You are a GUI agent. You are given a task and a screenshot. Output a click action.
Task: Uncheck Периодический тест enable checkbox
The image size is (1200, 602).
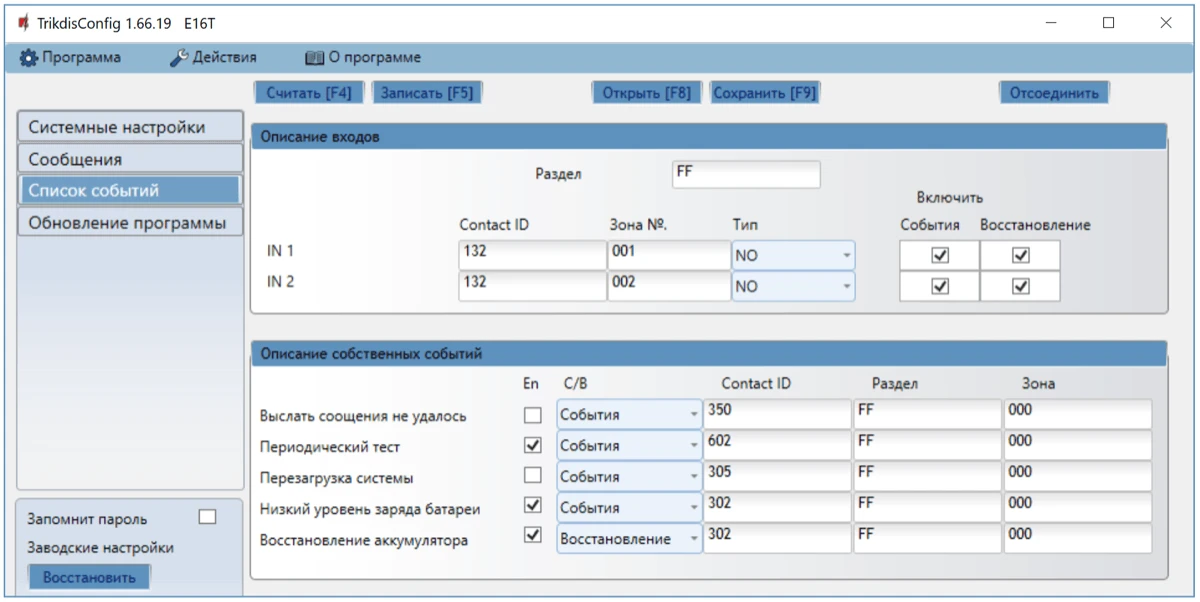[533, 445]
